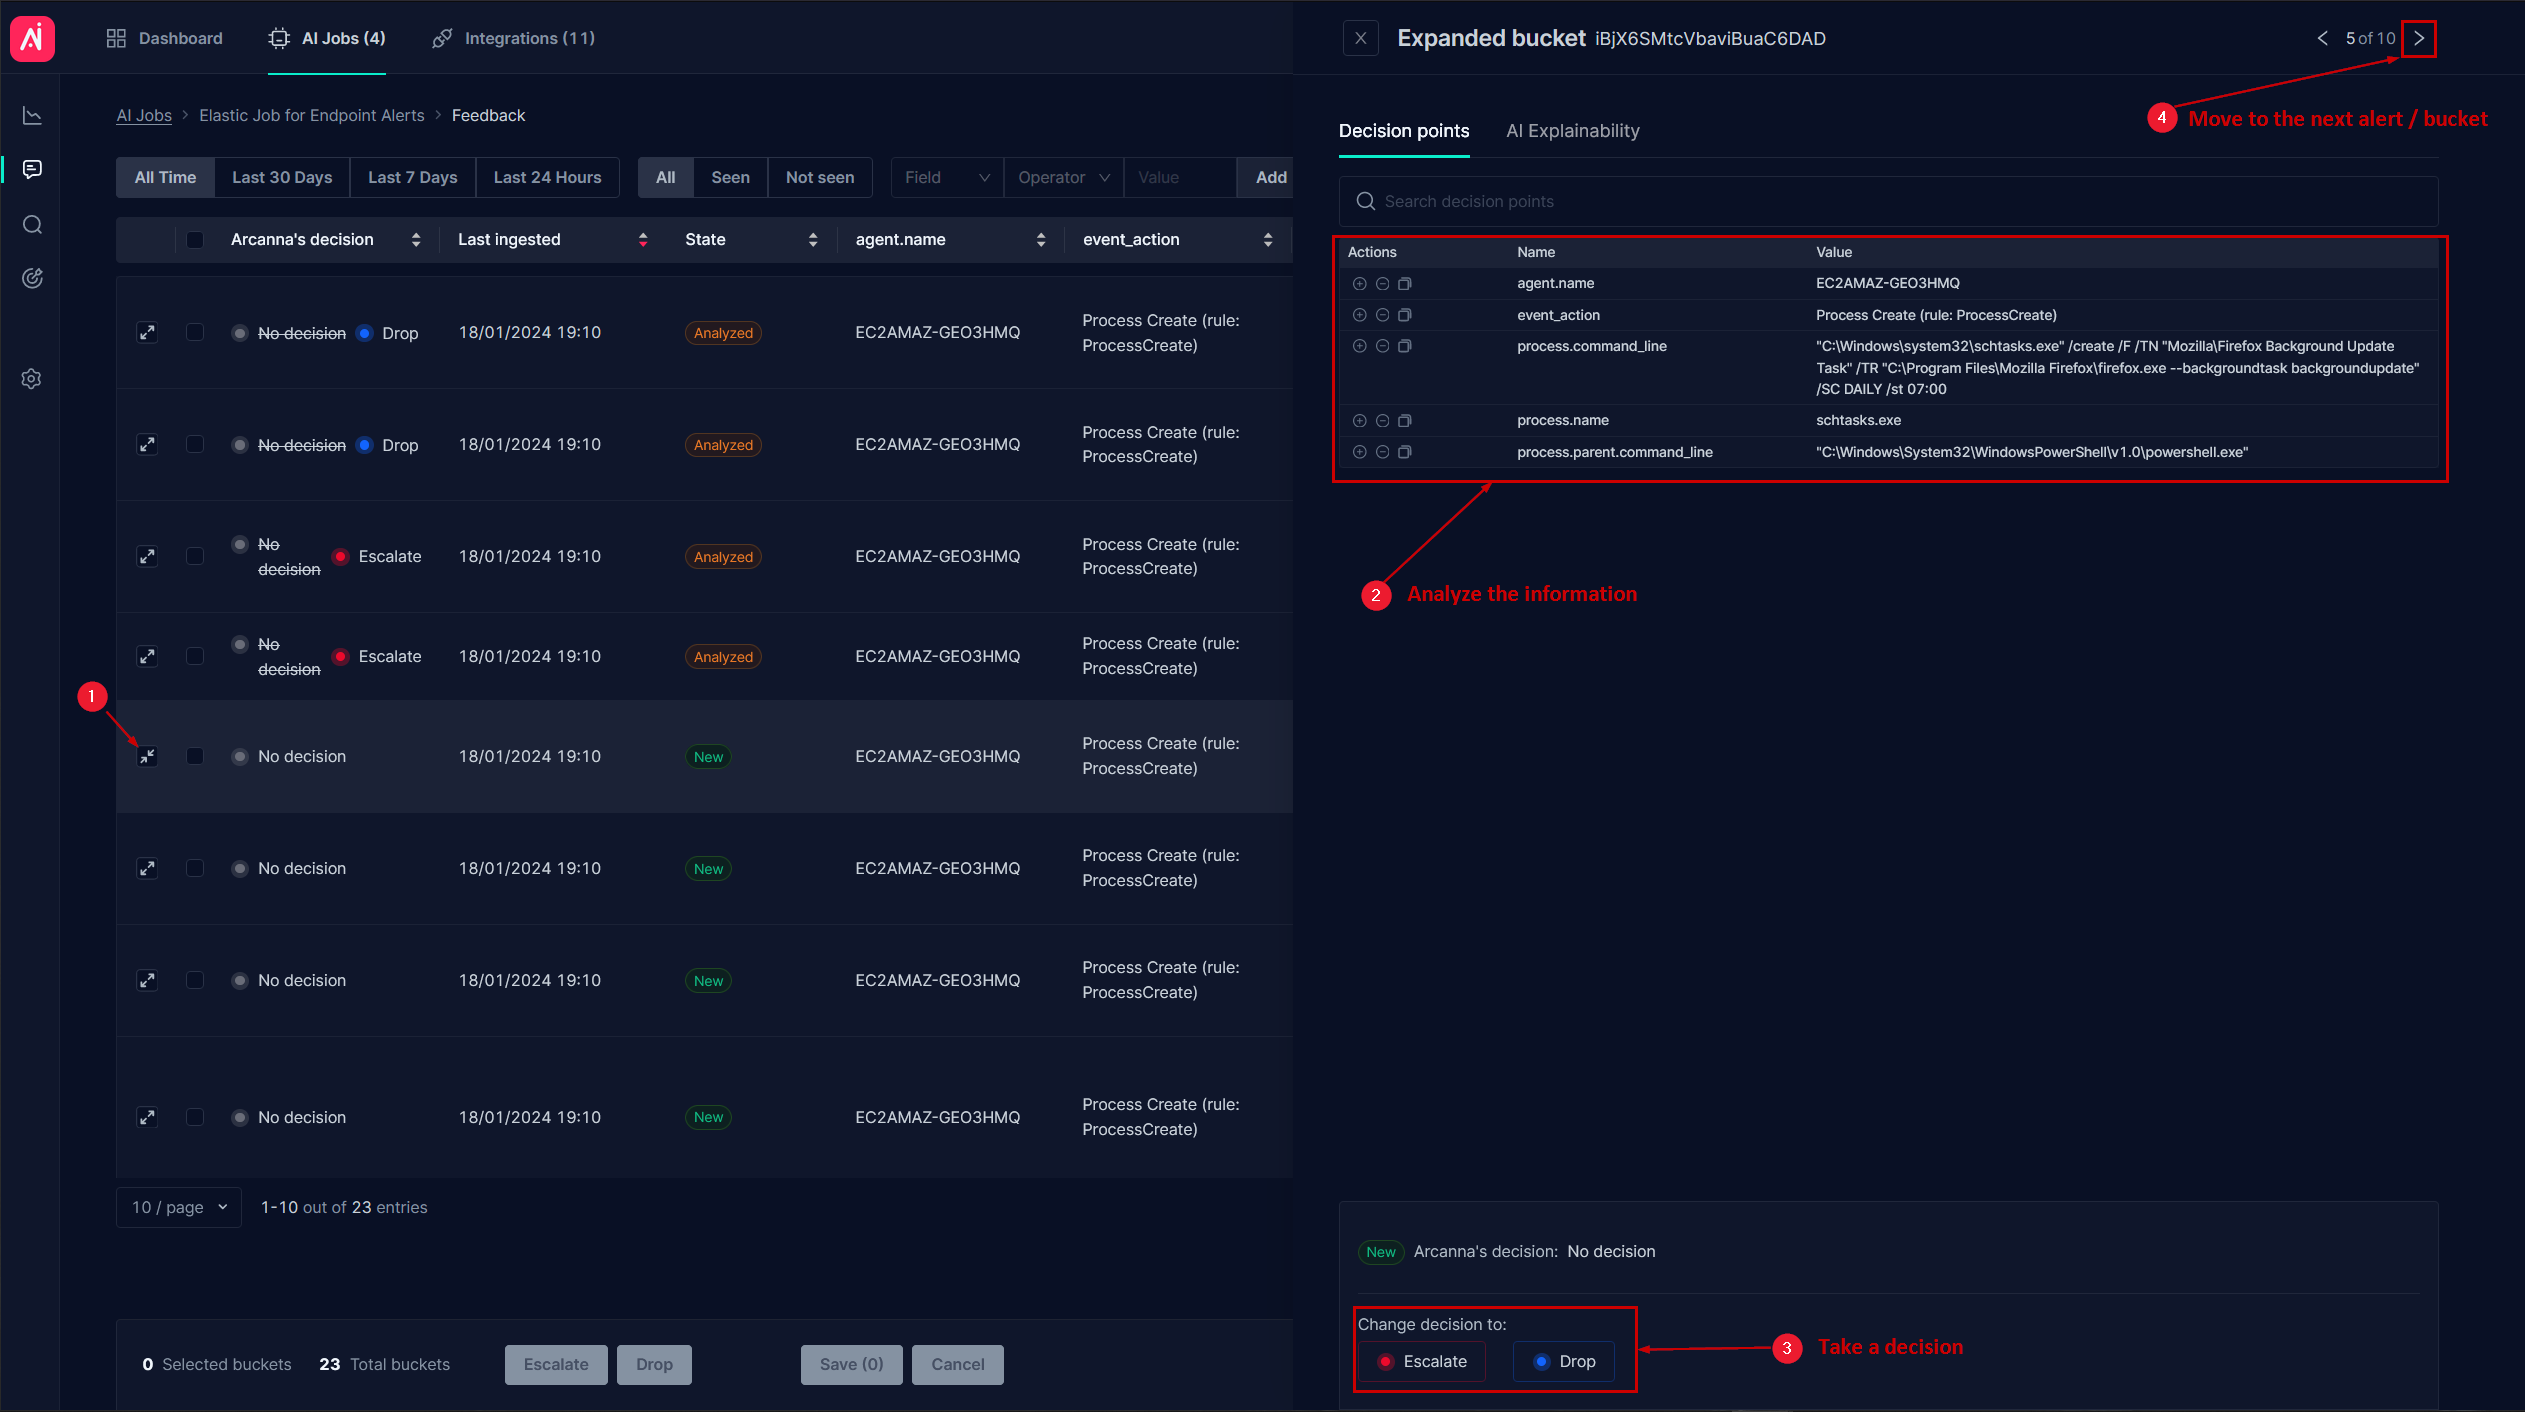
Task: Open the Operator filter dropdown
Action: 1064,177
